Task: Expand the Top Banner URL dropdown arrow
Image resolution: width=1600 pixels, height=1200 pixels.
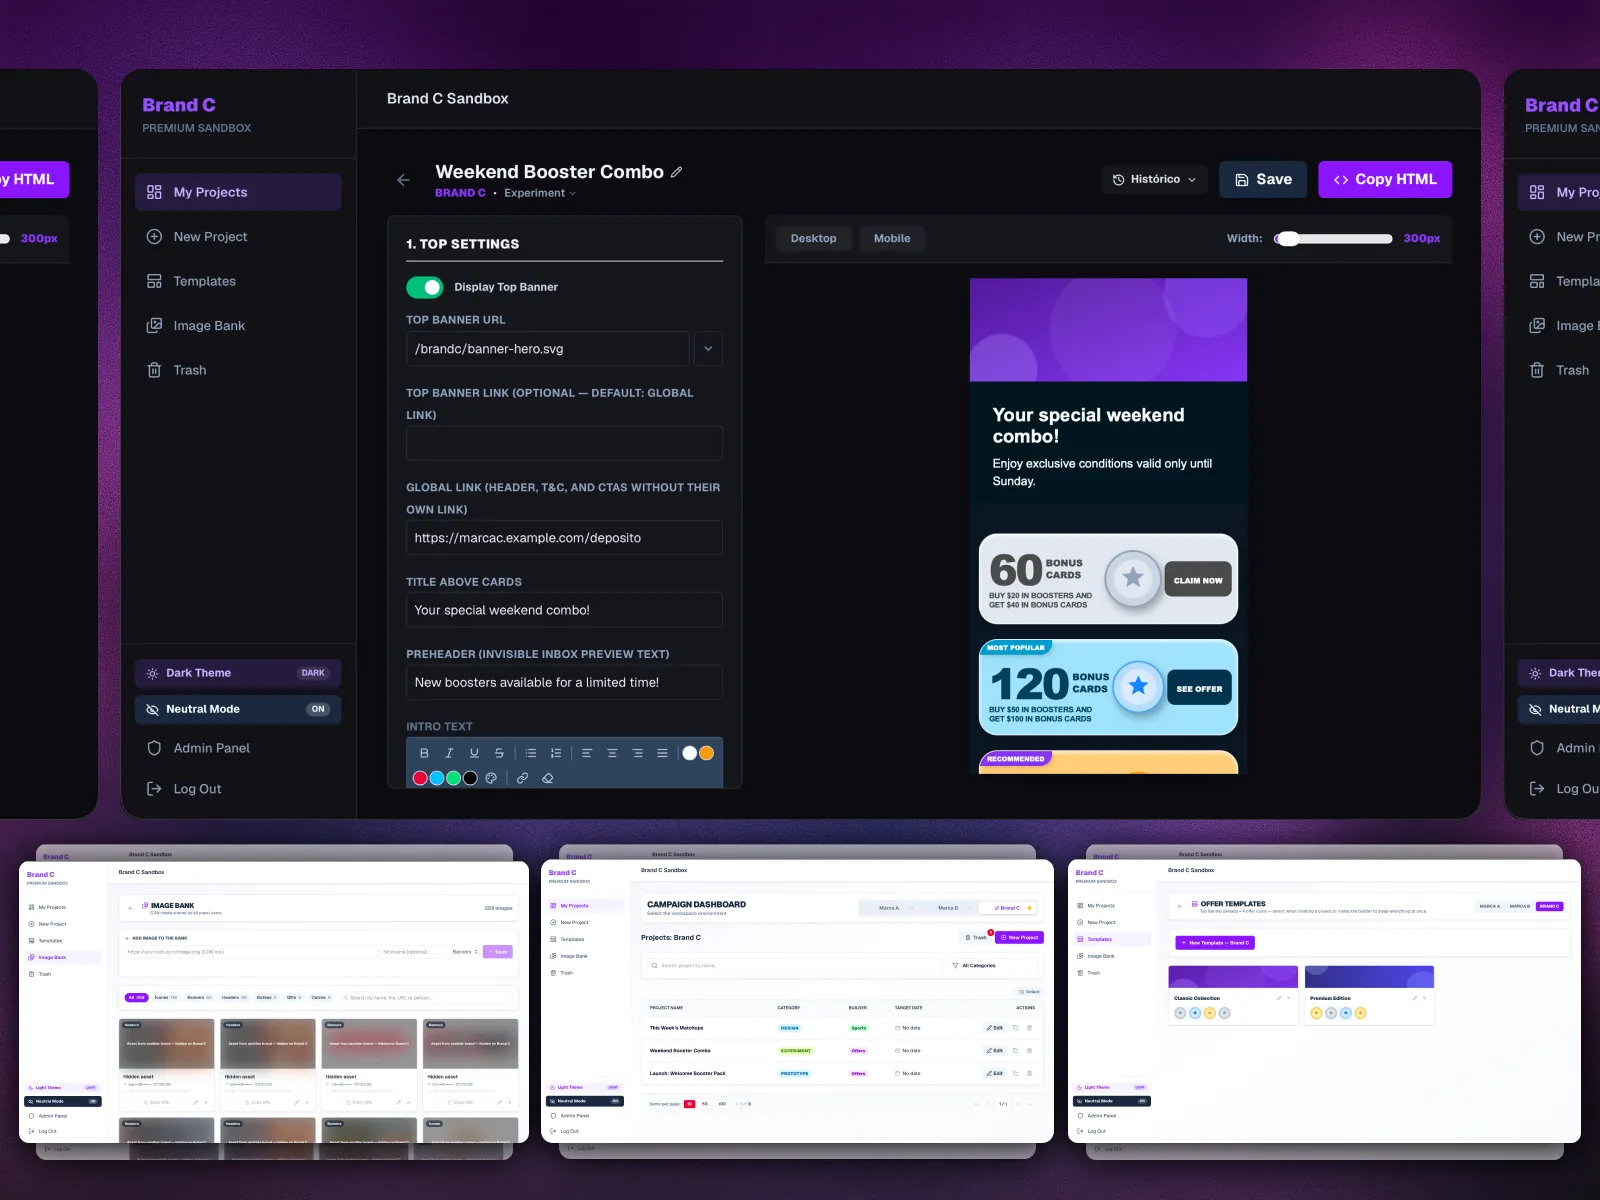Action: [708, 349]
